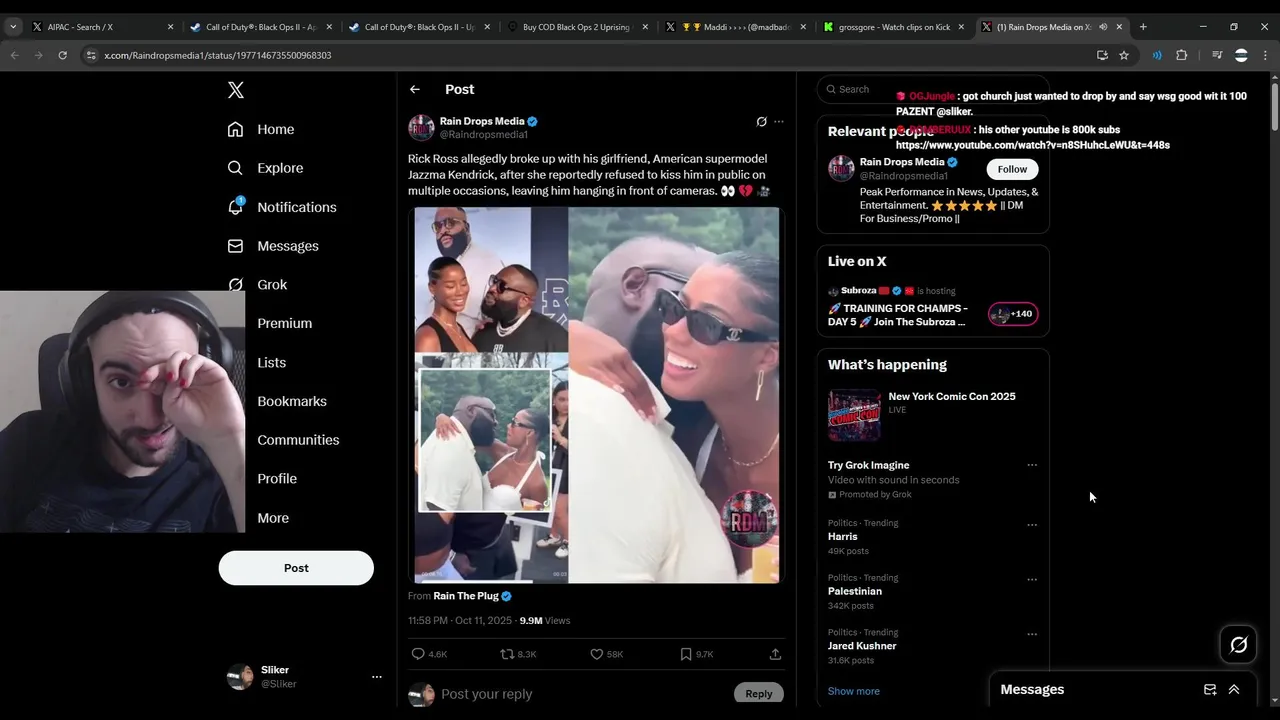Viewport: 1280px width, 720px height.
Task: Click the 11:58 PM · Oct 11, 2025 timestamp
Action: point(459,621)
